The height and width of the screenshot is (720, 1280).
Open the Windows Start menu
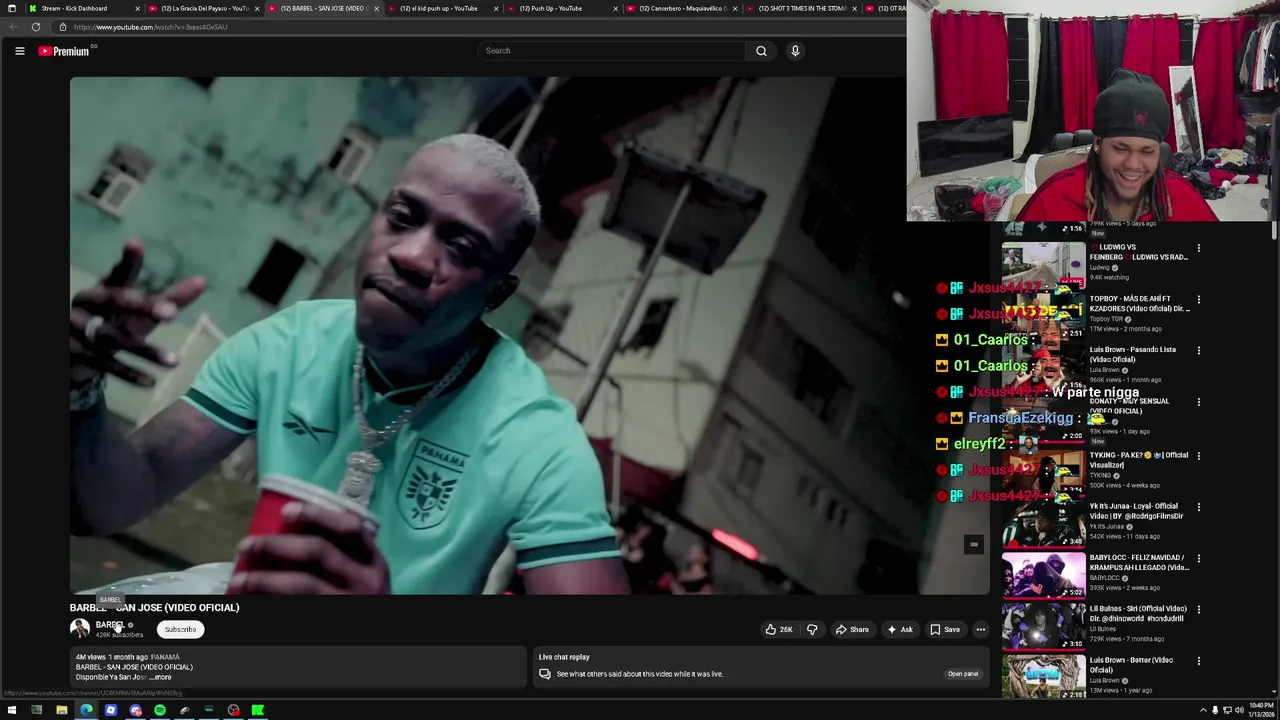12,710
